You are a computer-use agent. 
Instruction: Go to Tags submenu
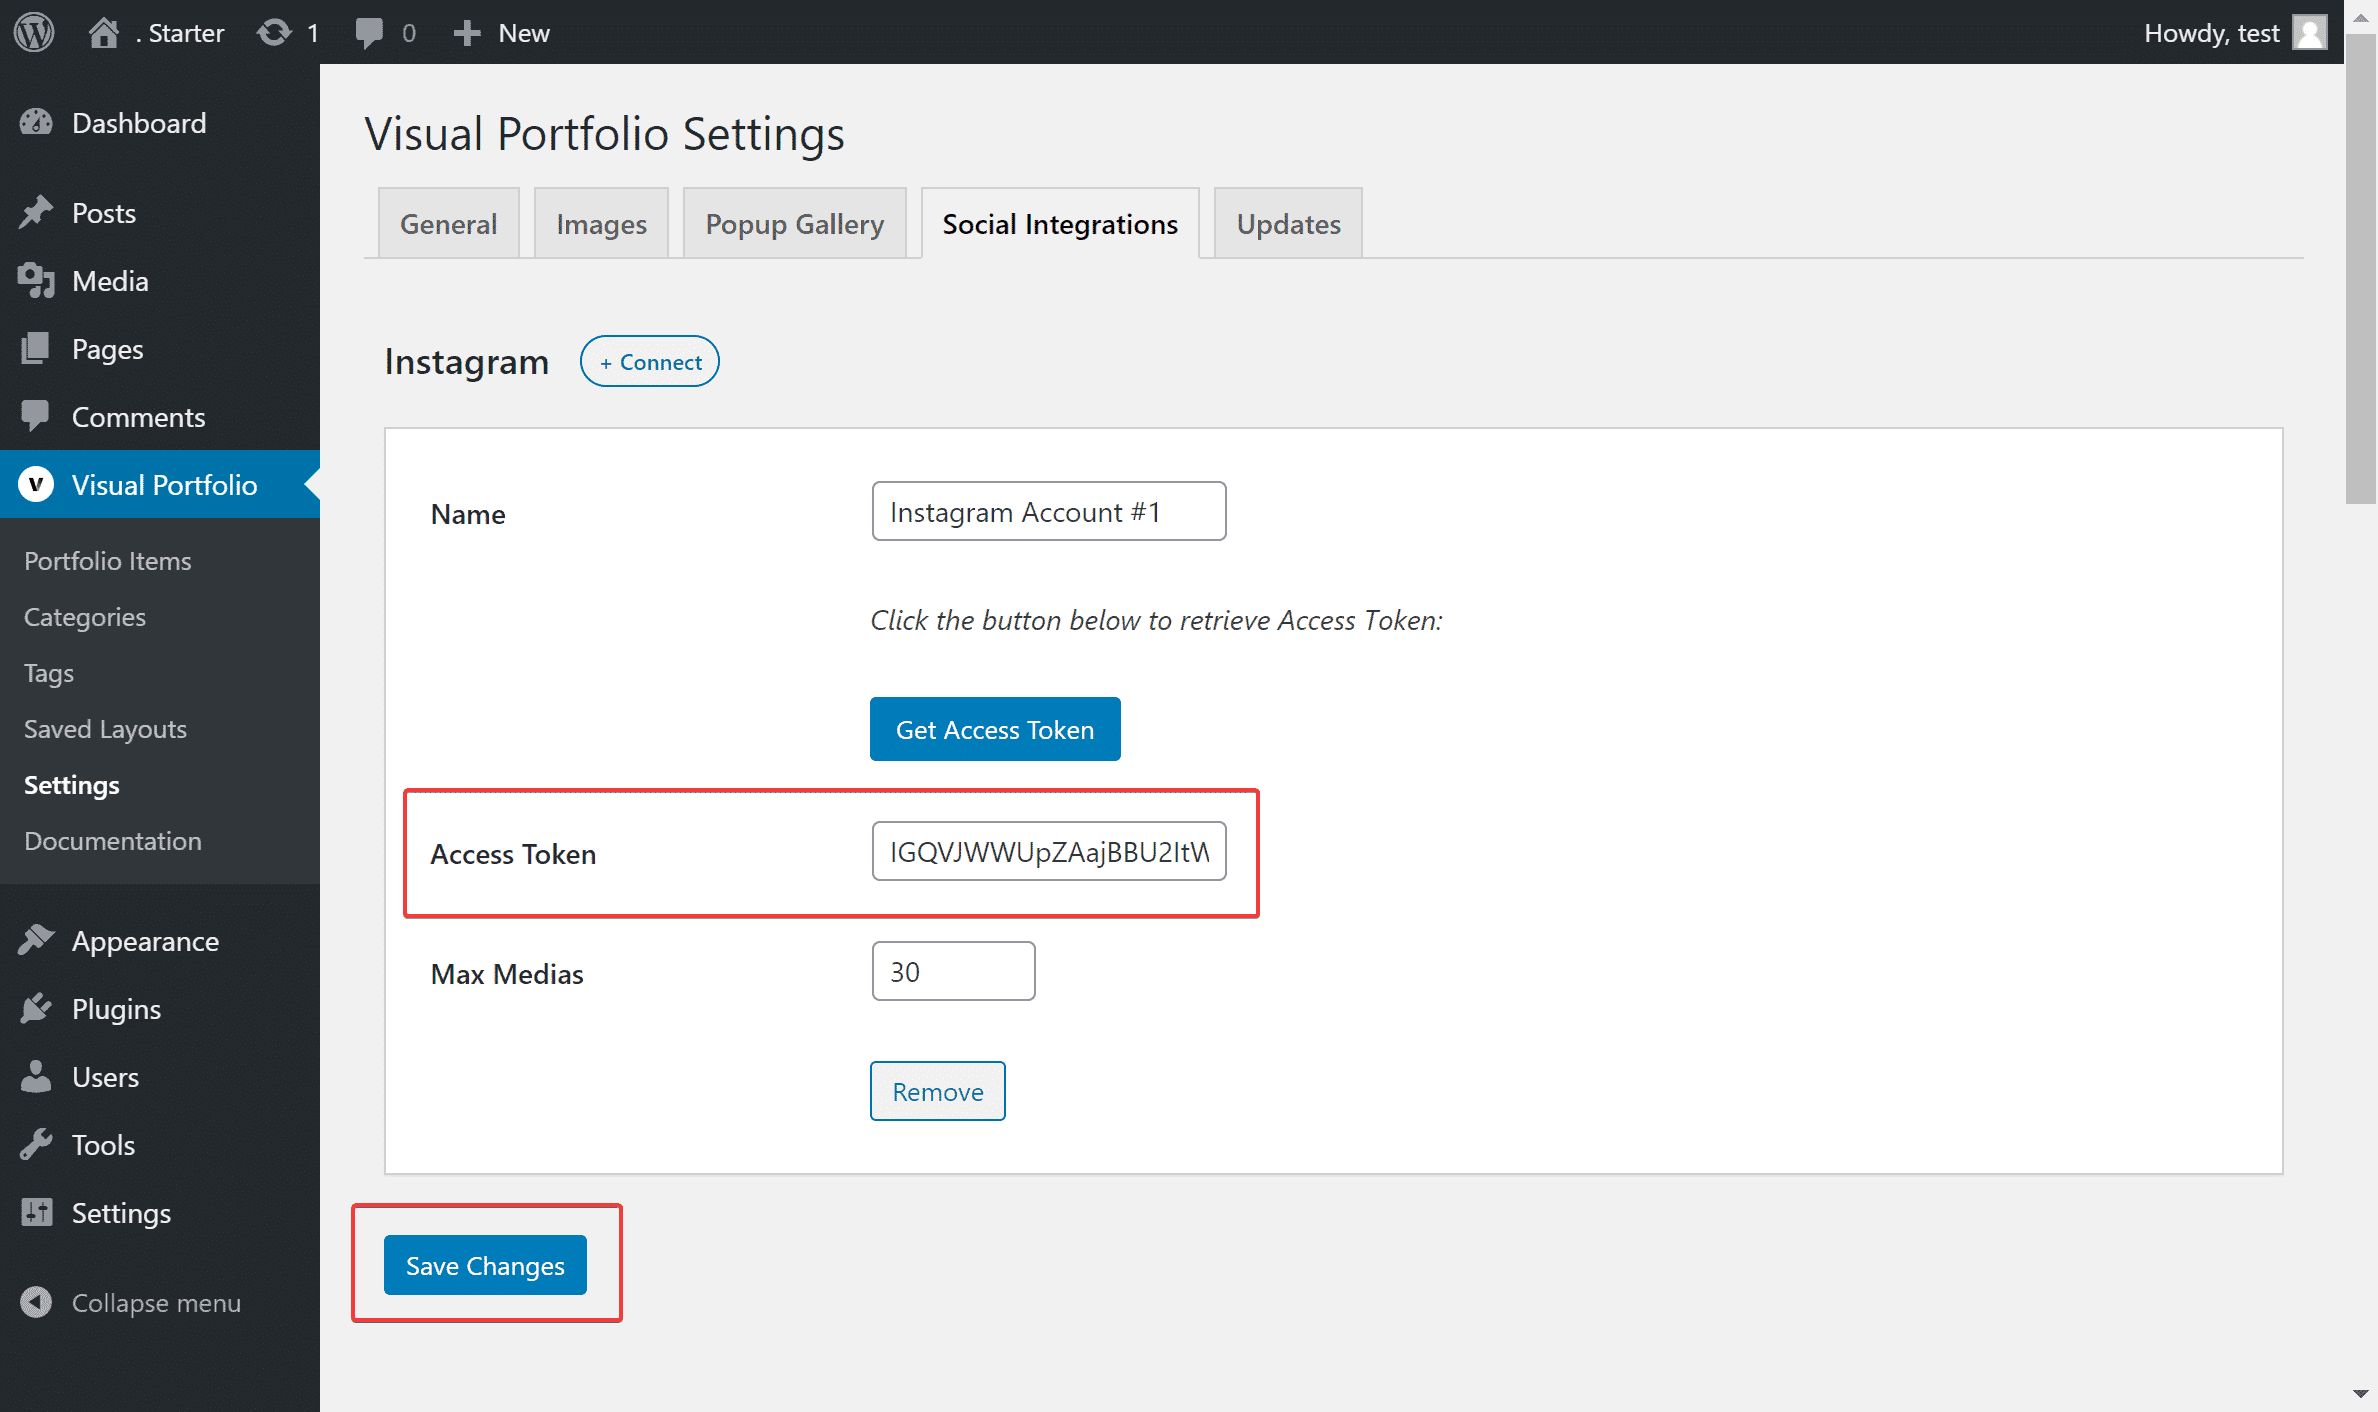[x=49, y=673]
